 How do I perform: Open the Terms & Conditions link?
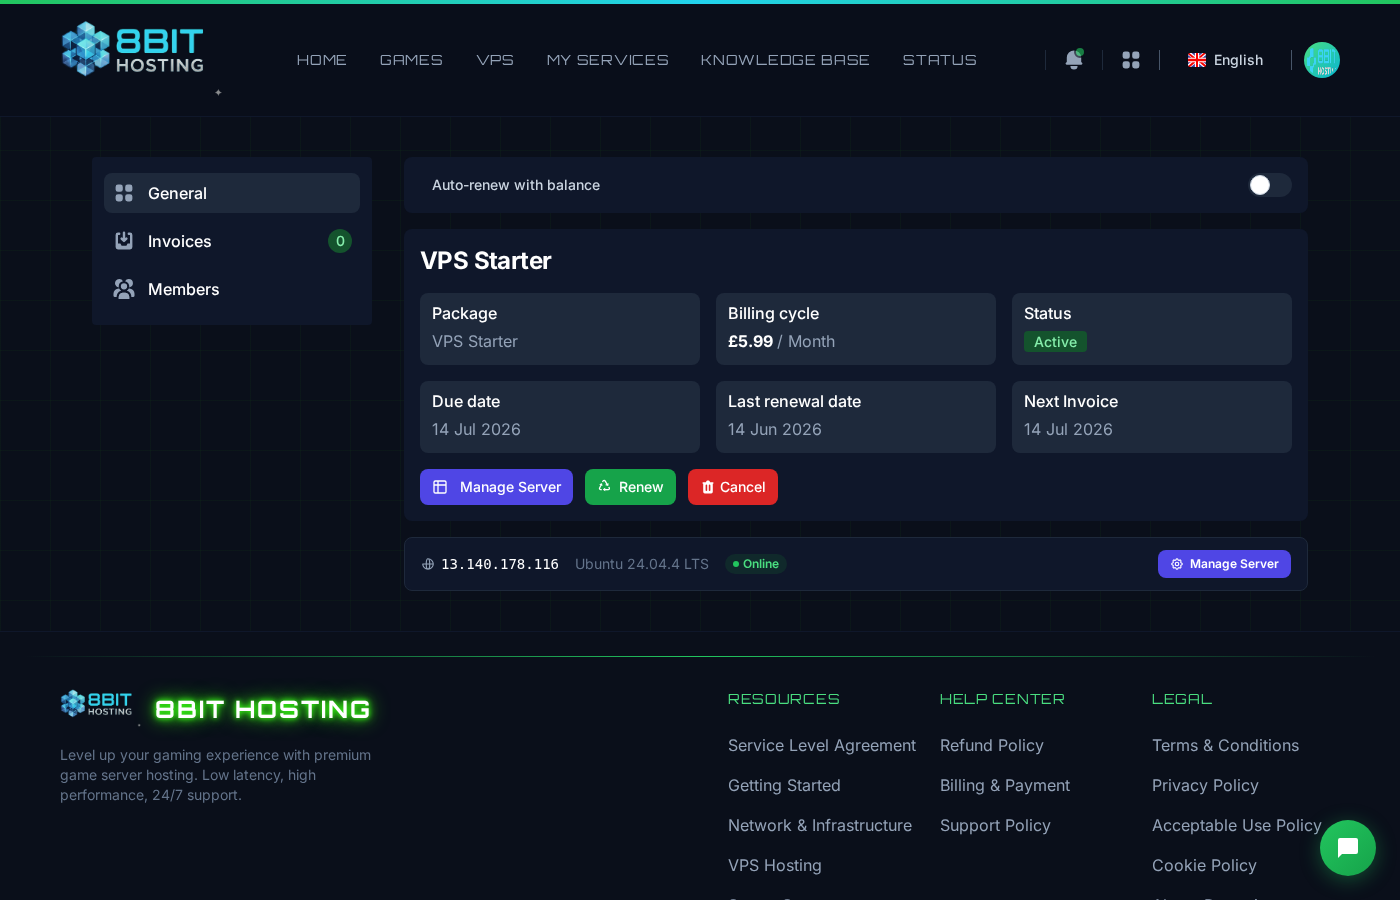1225,745
